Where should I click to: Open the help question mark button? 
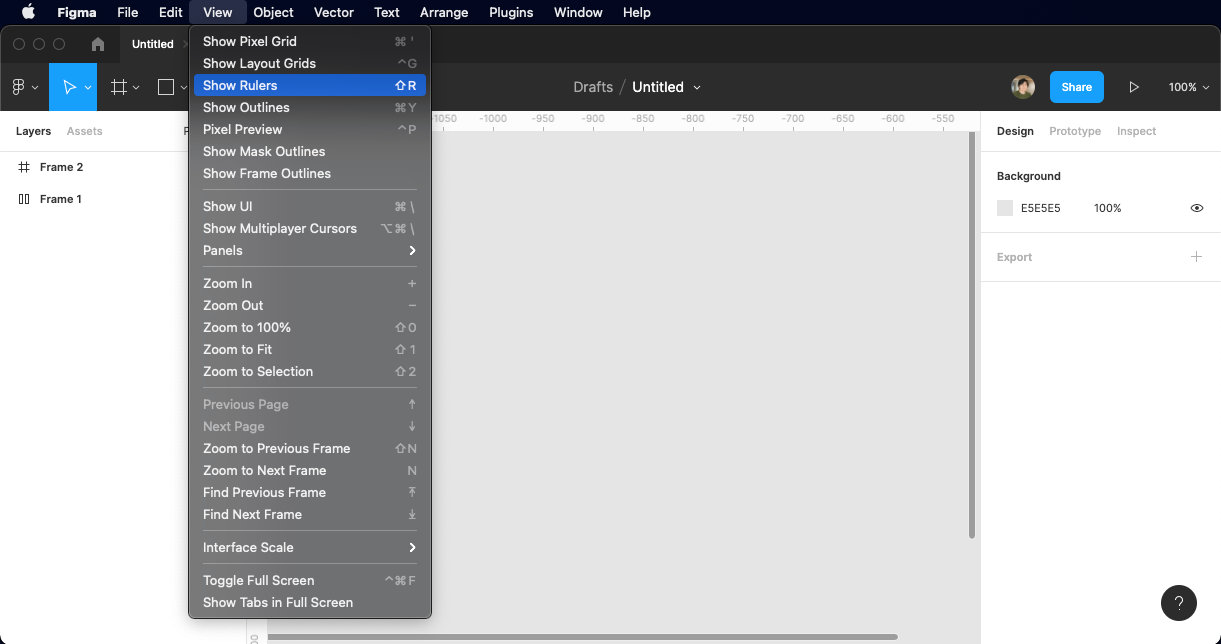(1179, 603)
